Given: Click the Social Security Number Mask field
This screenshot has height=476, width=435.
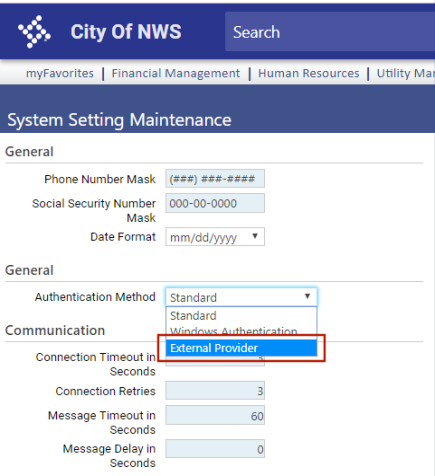Looking at the screenshot, I should pos(215,203).
